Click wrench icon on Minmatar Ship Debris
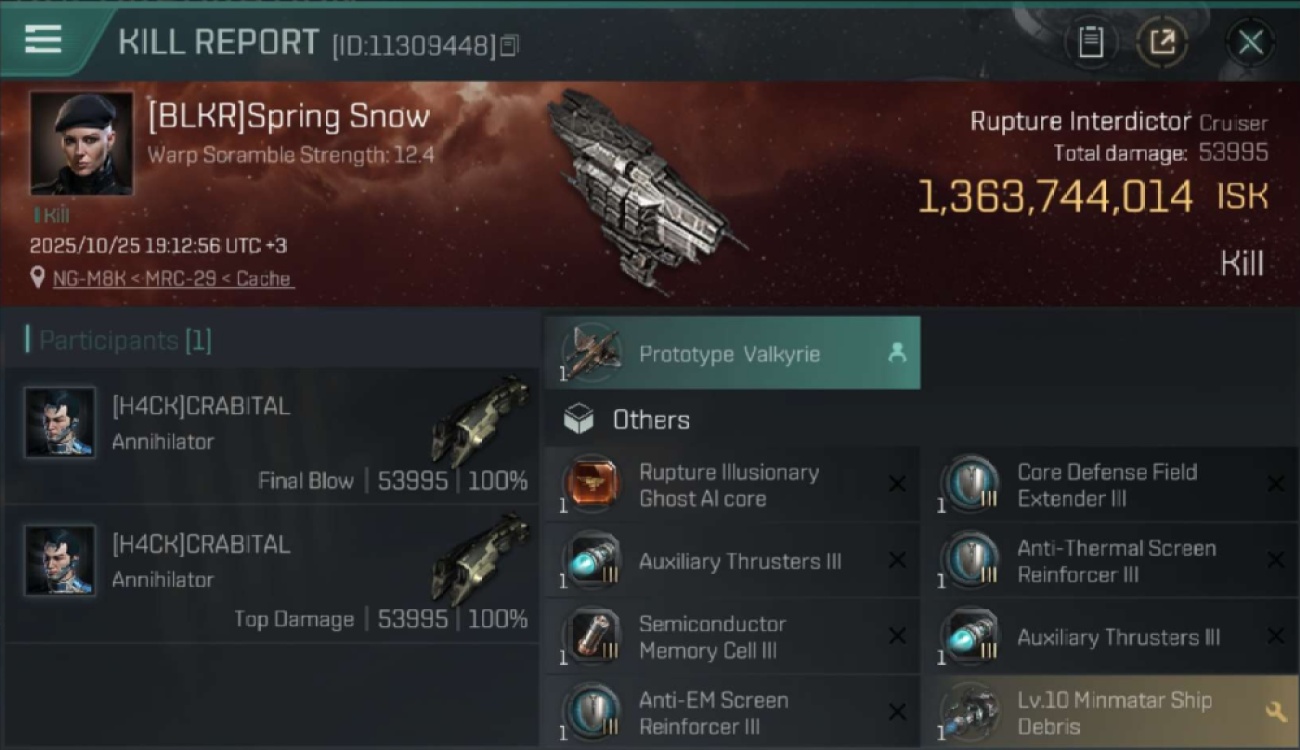1300x750 pixels. pos(1276,712)
